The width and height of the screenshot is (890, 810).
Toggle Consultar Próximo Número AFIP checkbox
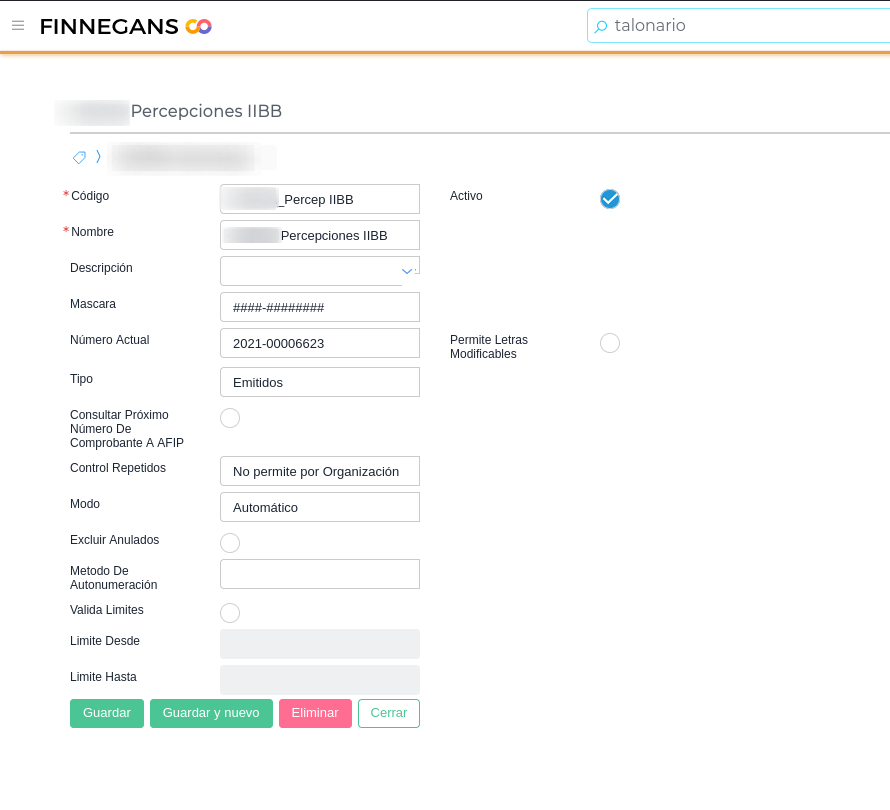(230, 418)
